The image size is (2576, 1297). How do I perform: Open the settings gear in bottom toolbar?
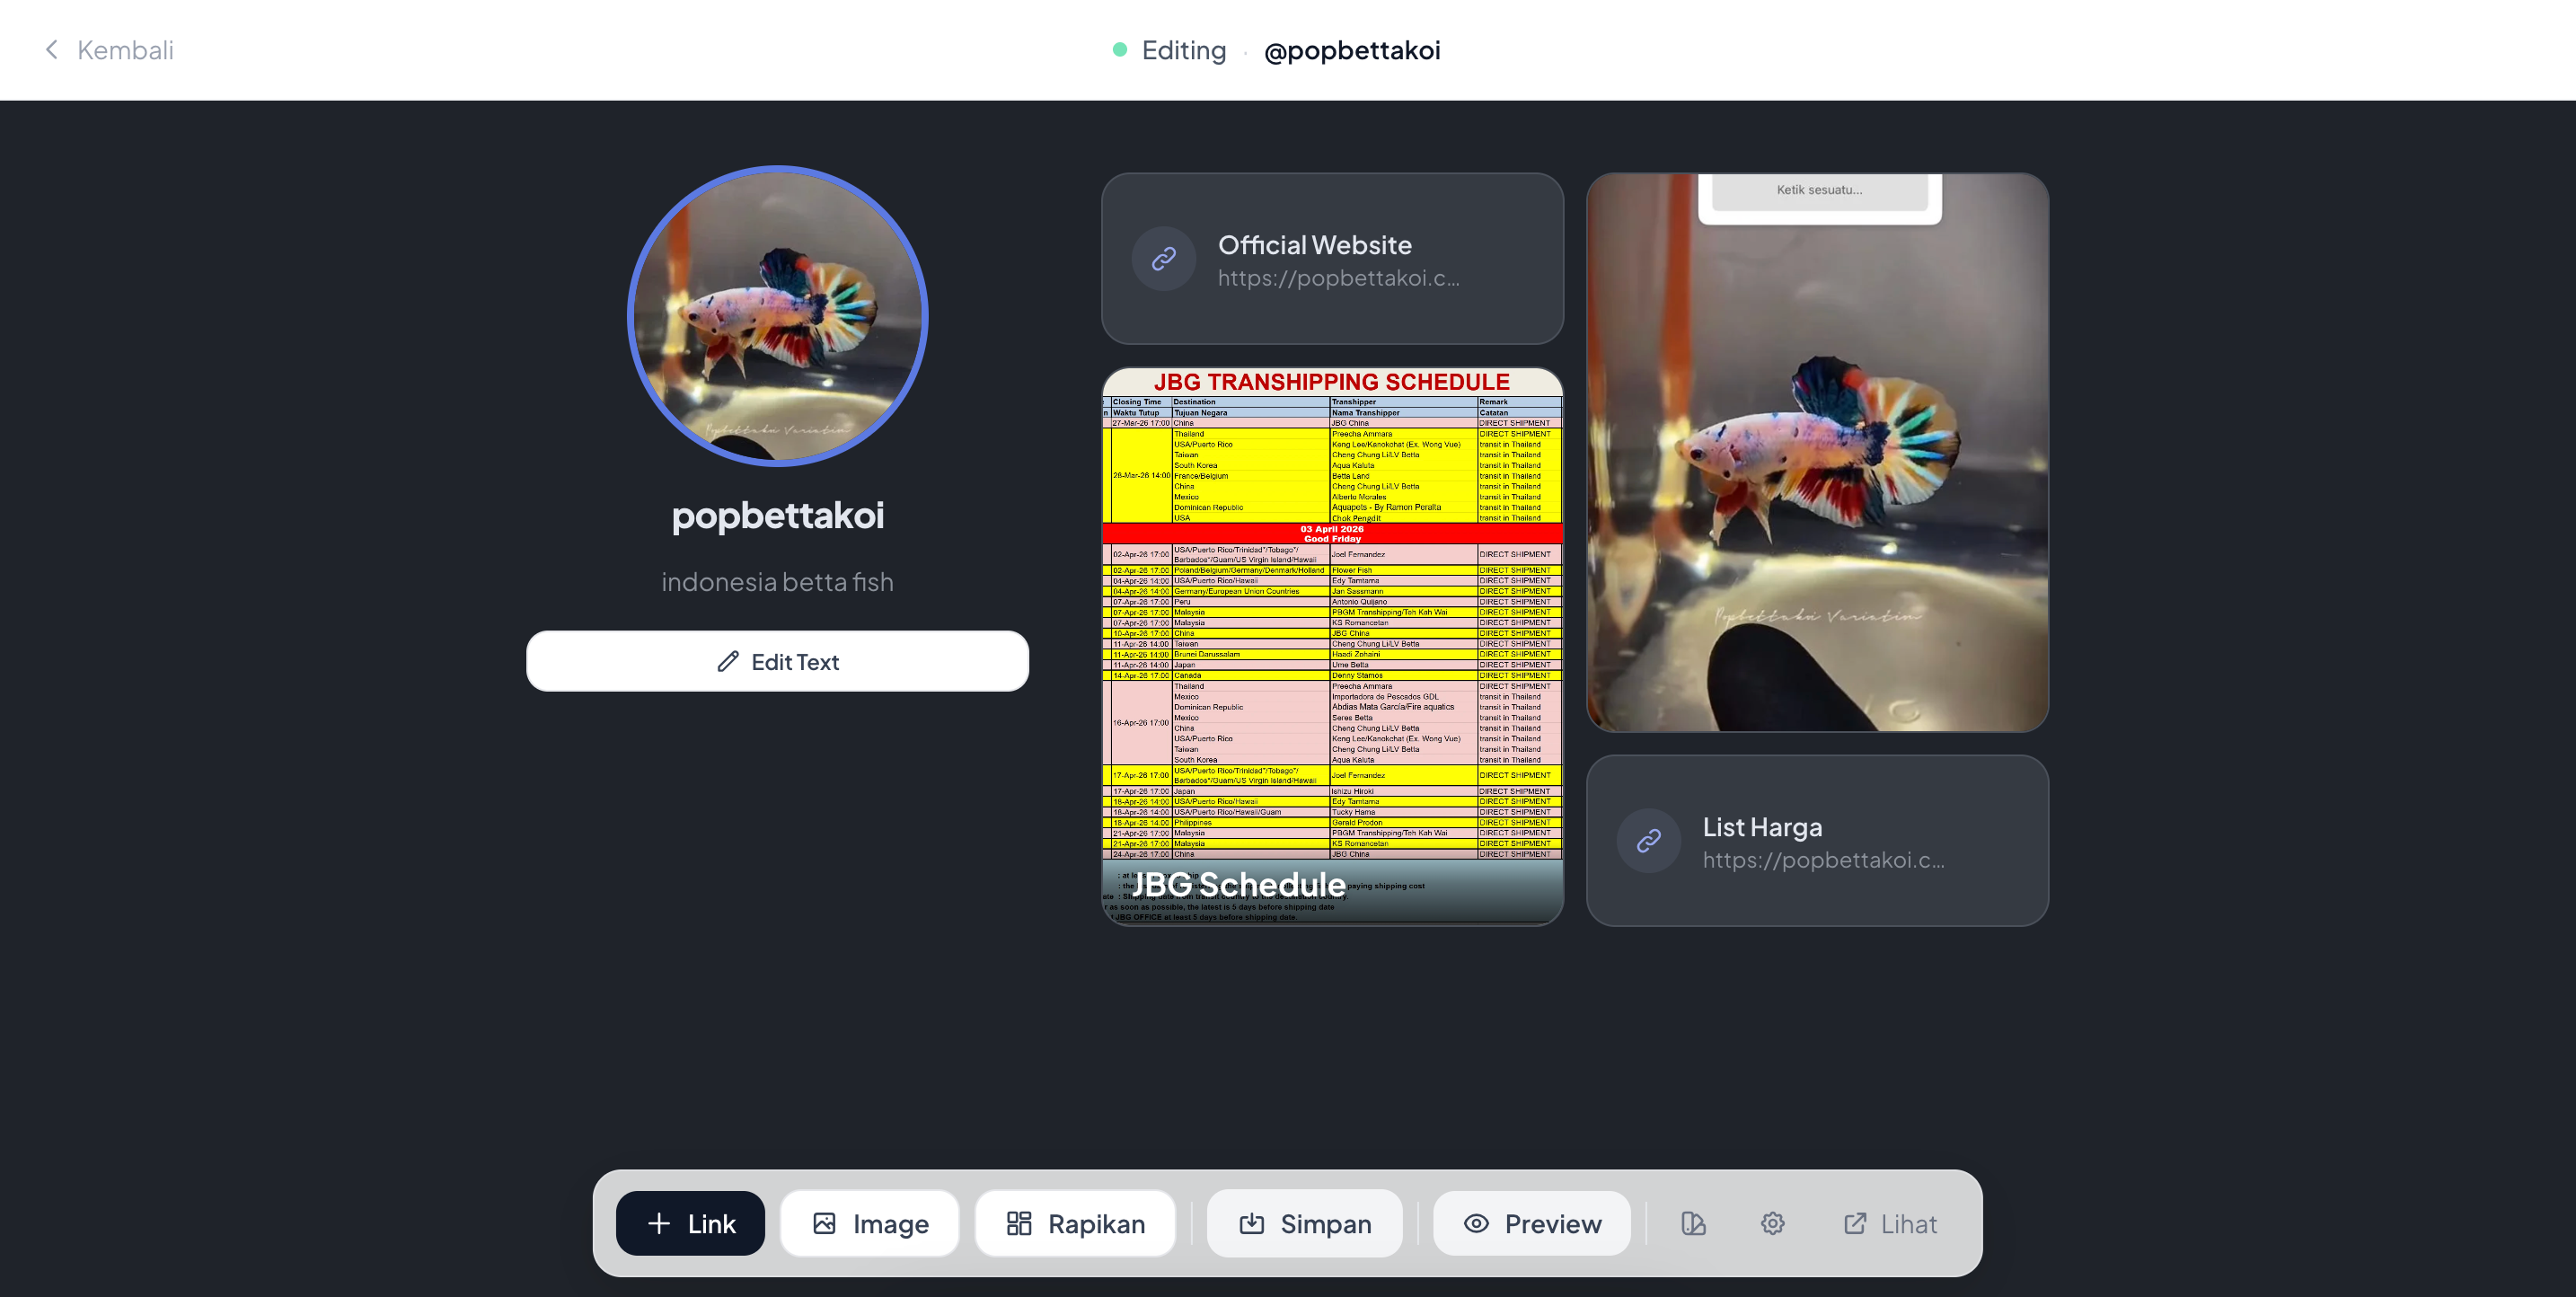pos(1772,1223)
